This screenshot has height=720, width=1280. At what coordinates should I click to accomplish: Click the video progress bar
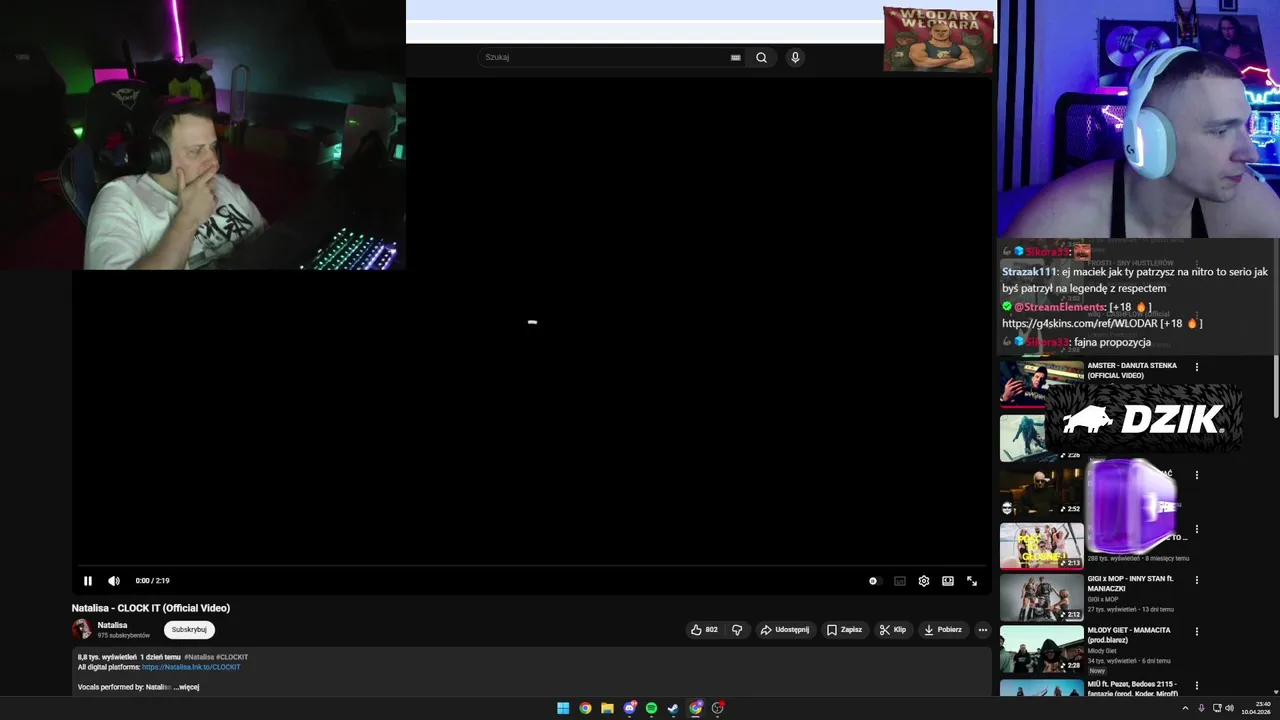tap(530, 566)
